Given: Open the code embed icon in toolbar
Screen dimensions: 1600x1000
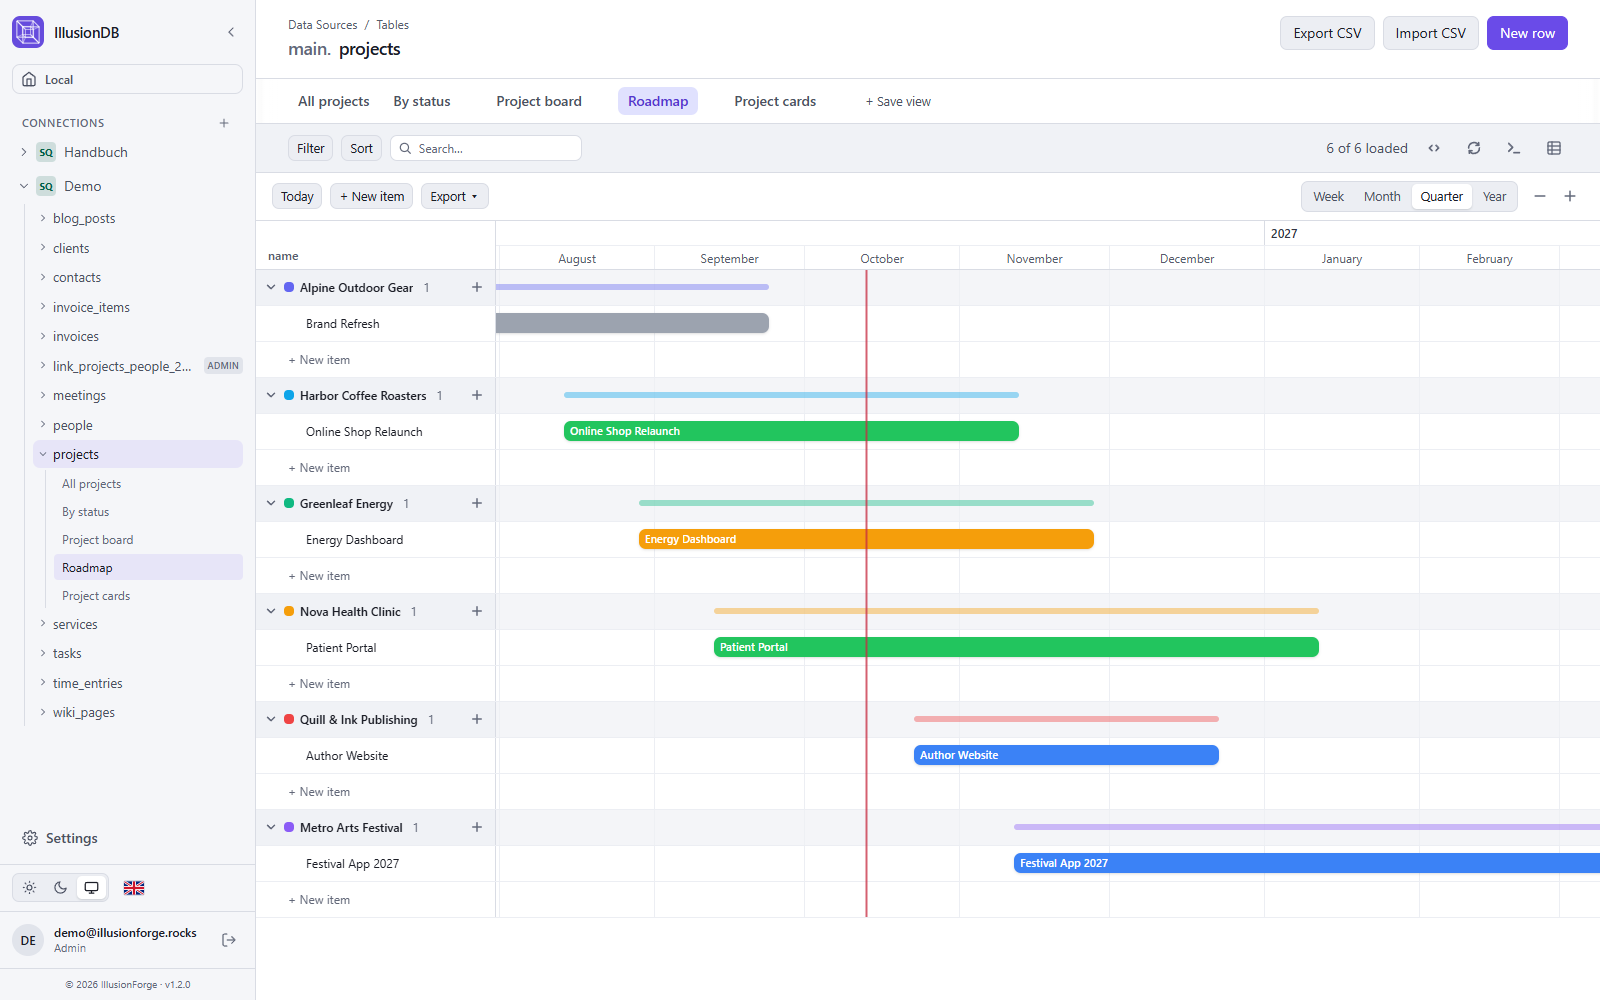Looking at the screenshot, I should coord(1434,148).
